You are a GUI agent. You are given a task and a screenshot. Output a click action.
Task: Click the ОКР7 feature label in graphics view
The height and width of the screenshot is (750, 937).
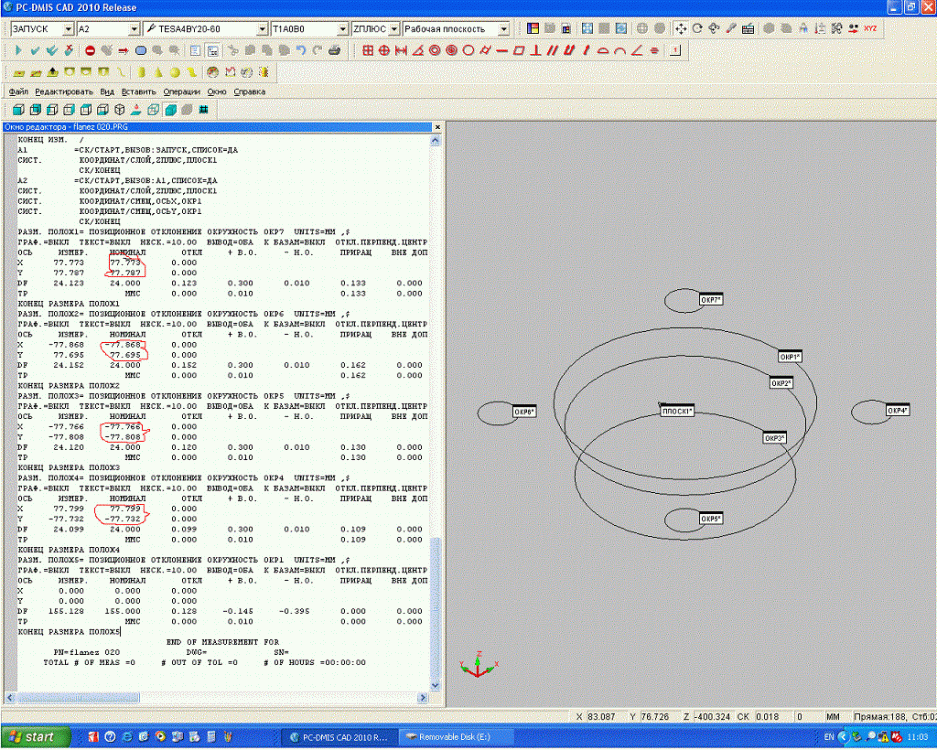711,300
